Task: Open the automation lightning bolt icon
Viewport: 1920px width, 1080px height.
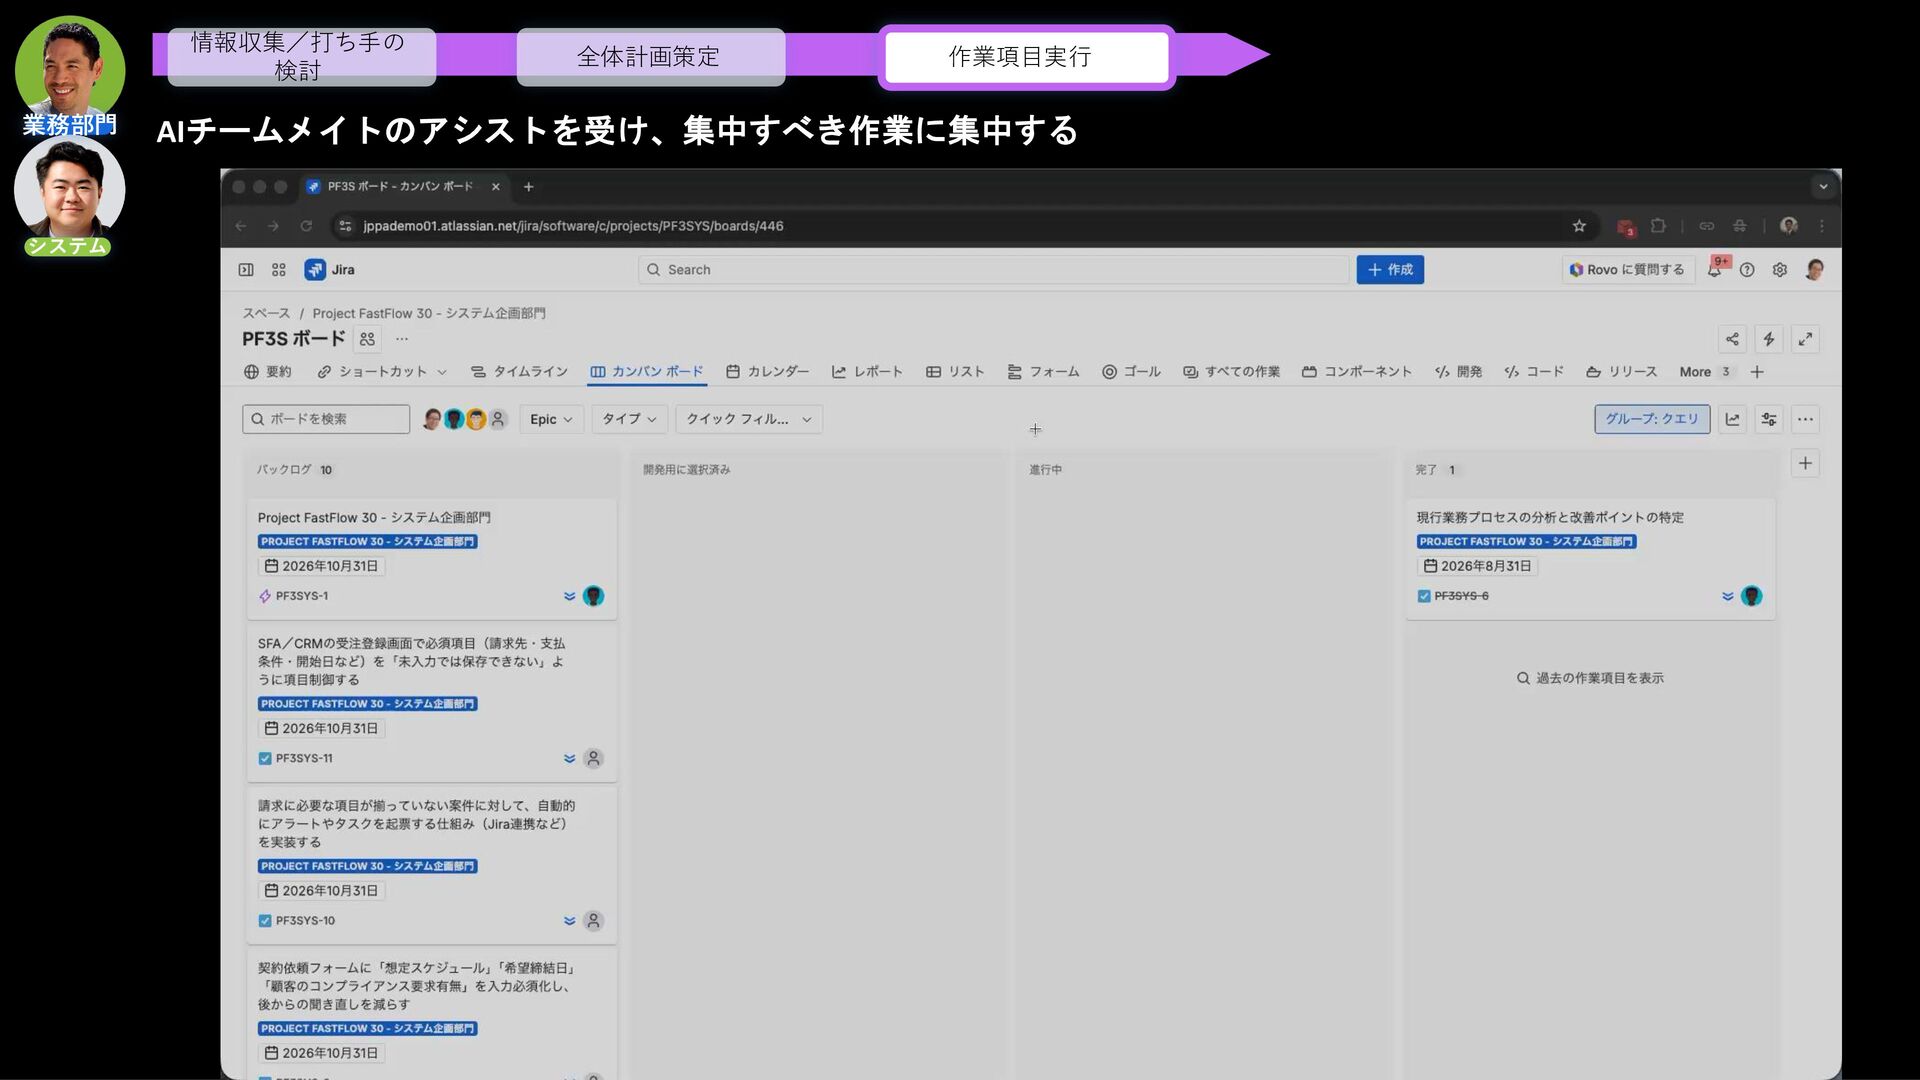Action: pyautogui.click(x=1768, y=339)
